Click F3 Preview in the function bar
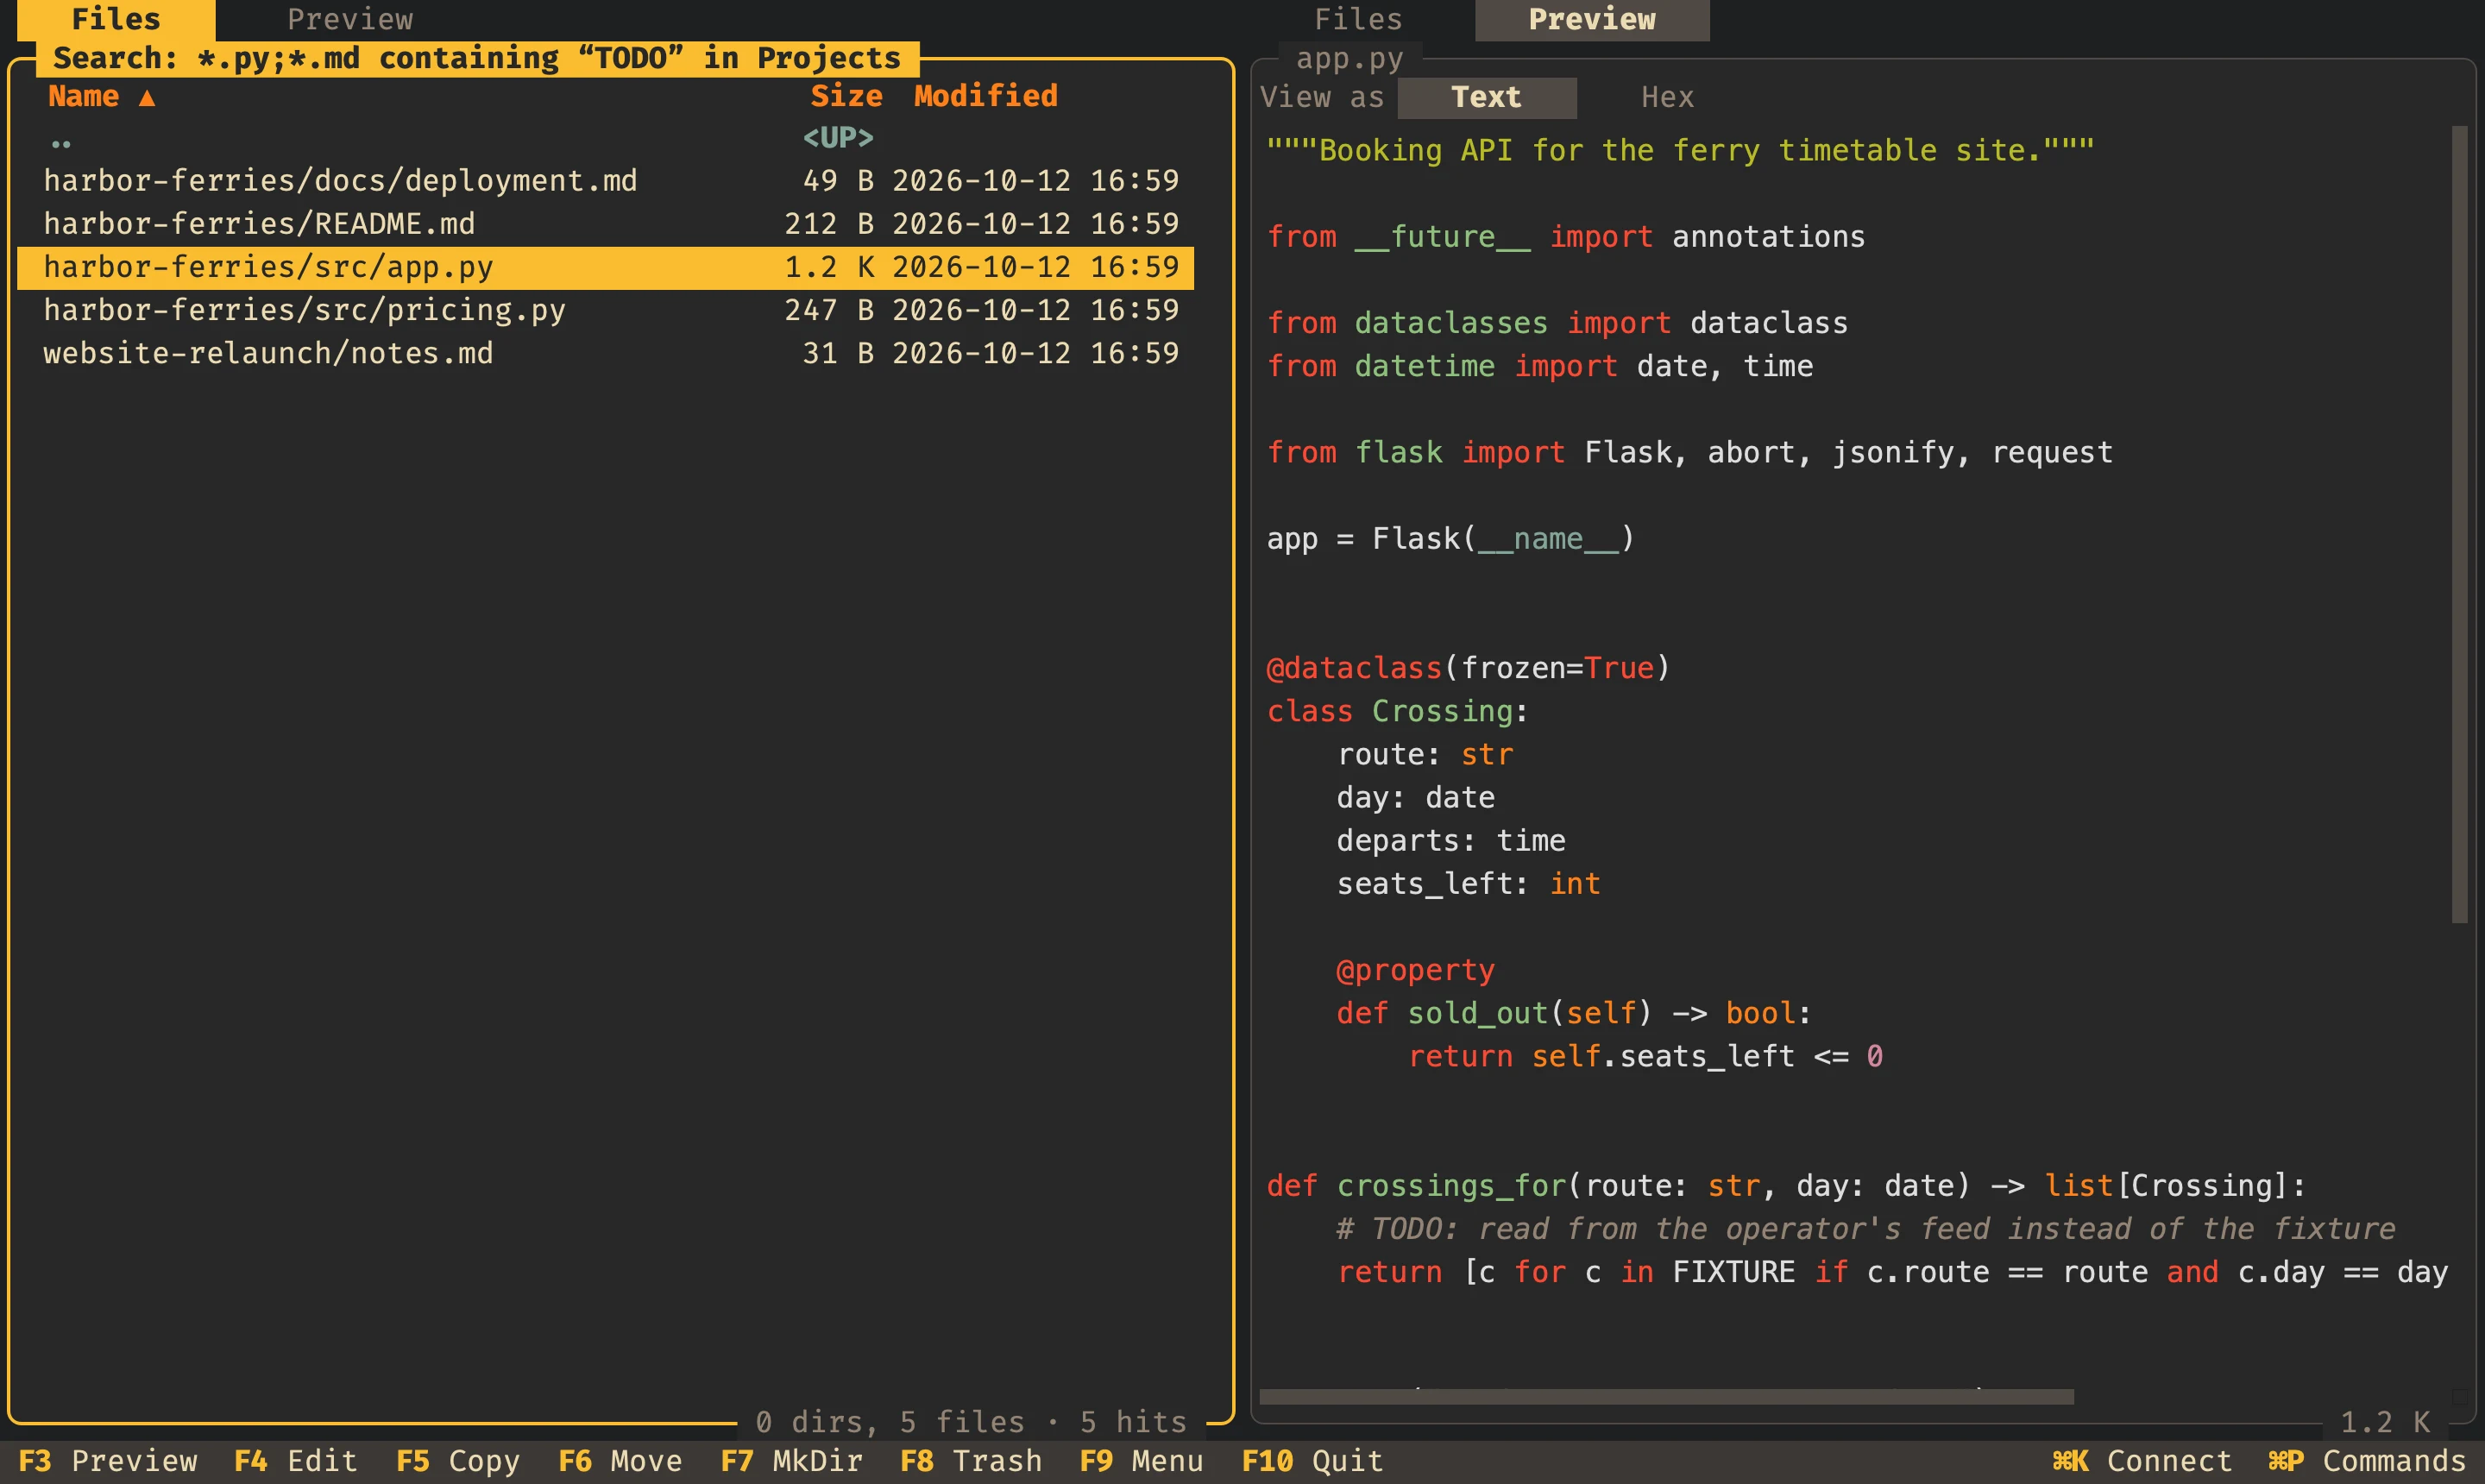The height and width of the screenshot is (1484, 2485). pos(108,1461)
